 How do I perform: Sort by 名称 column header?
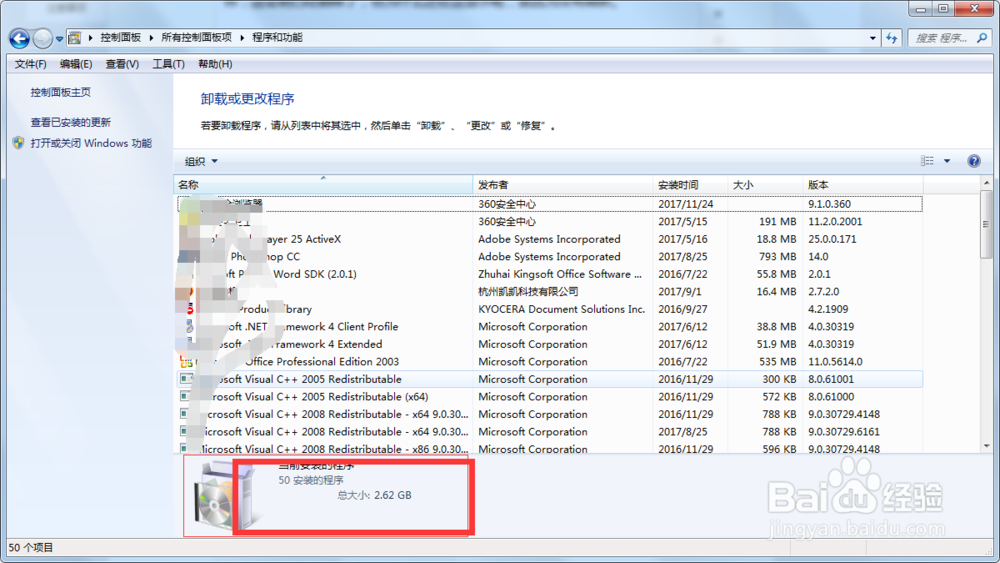[x=323, y=185]
